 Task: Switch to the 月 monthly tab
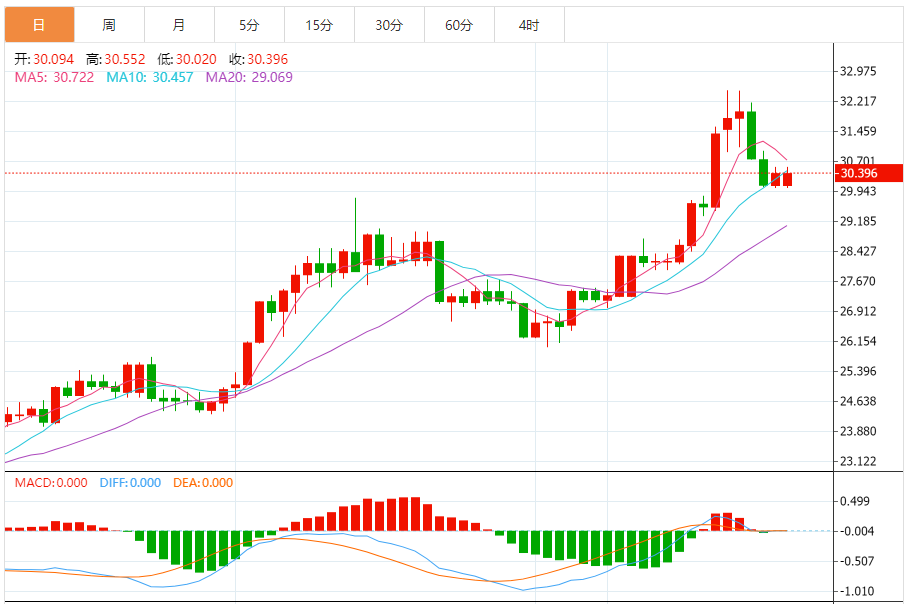point(179,25)
